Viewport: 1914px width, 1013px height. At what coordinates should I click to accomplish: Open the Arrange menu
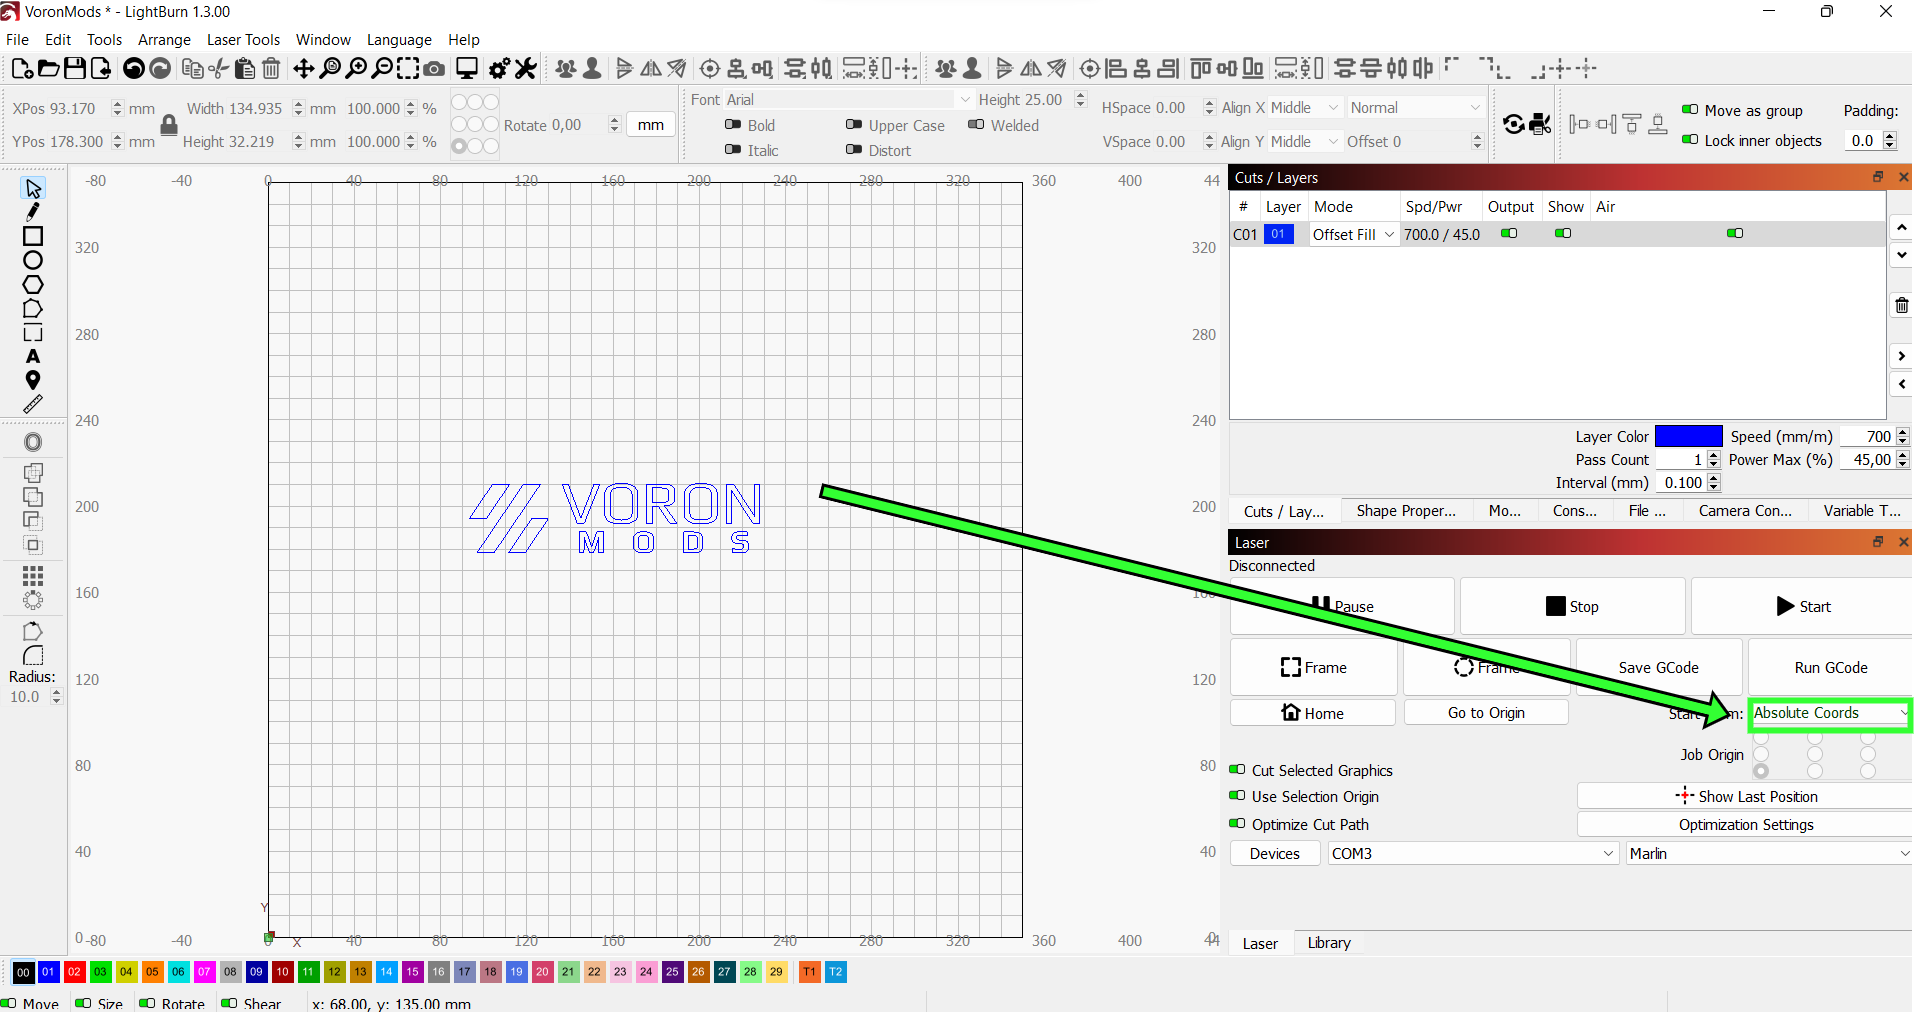pyautogui.click(x=164, y=40)
